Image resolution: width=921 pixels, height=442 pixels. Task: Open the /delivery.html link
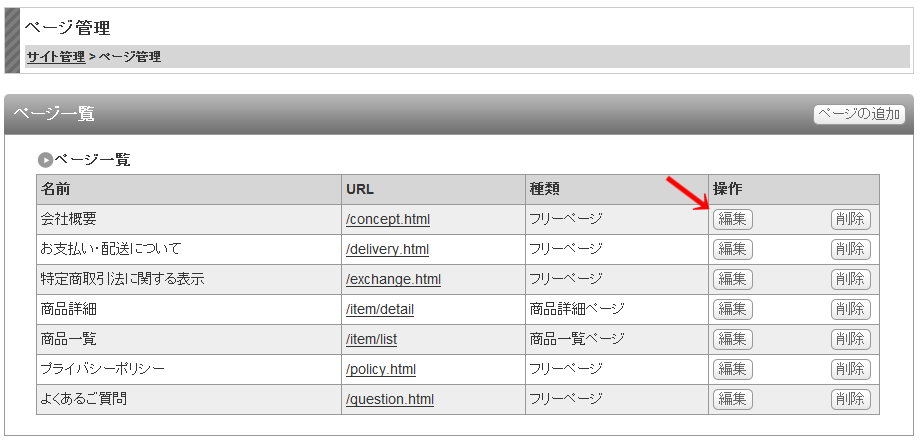387,249
